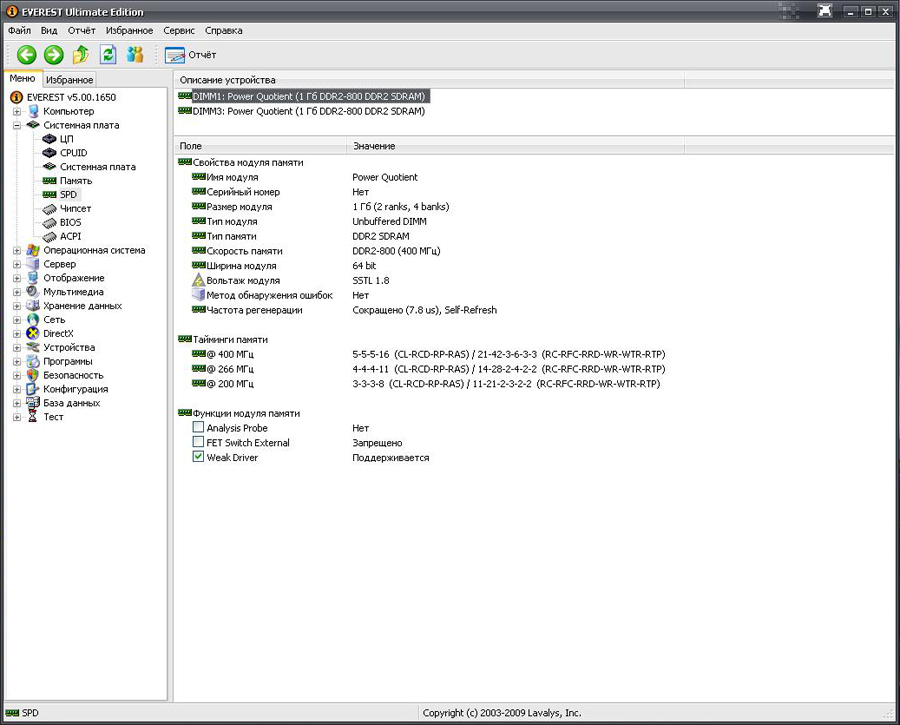900x725 pixels.
Task: Expand the Операционная система node
Action: tap(17, 250)
